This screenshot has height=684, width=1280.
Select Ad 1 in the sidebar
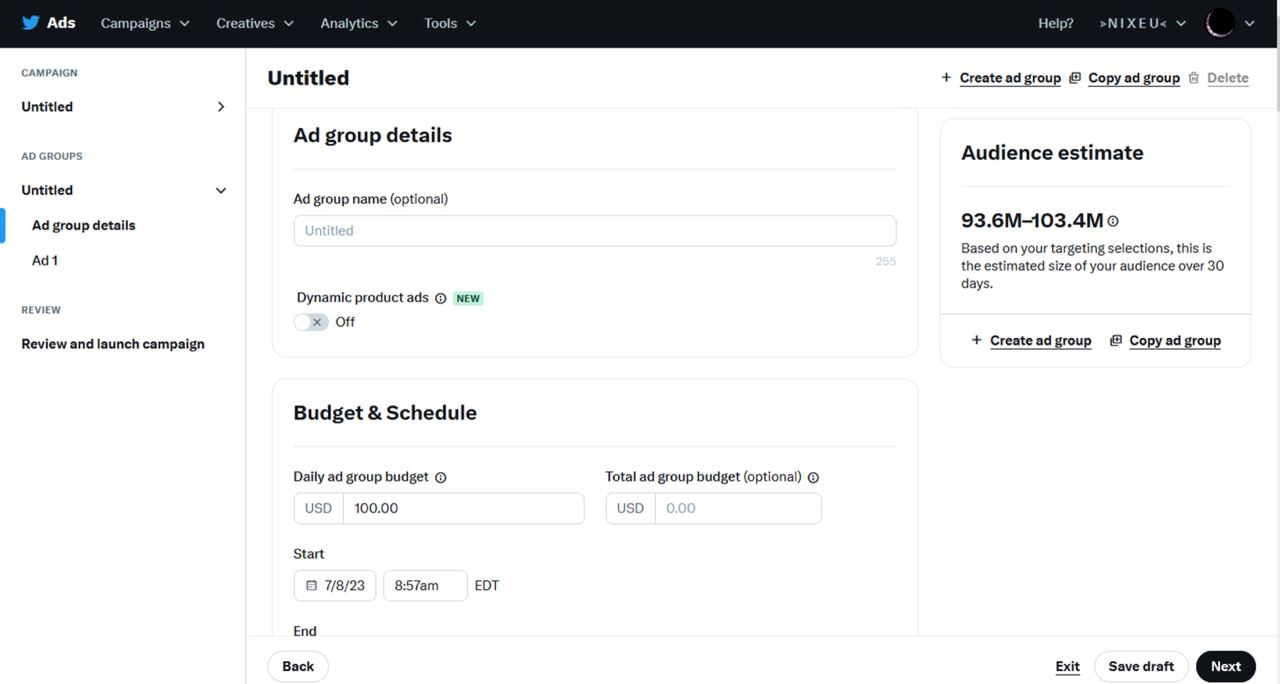(45, 260)
